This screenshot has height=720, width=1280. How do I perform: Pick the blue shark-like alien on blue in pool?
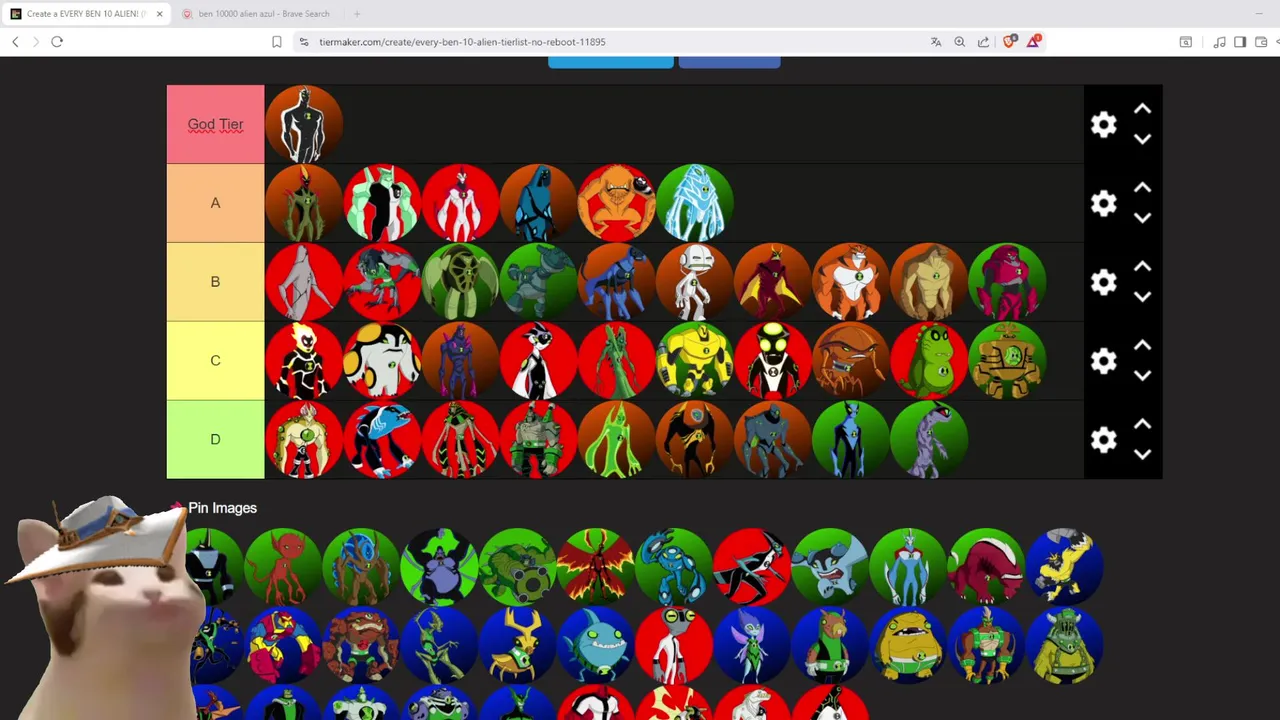click(x=596, y=646)
